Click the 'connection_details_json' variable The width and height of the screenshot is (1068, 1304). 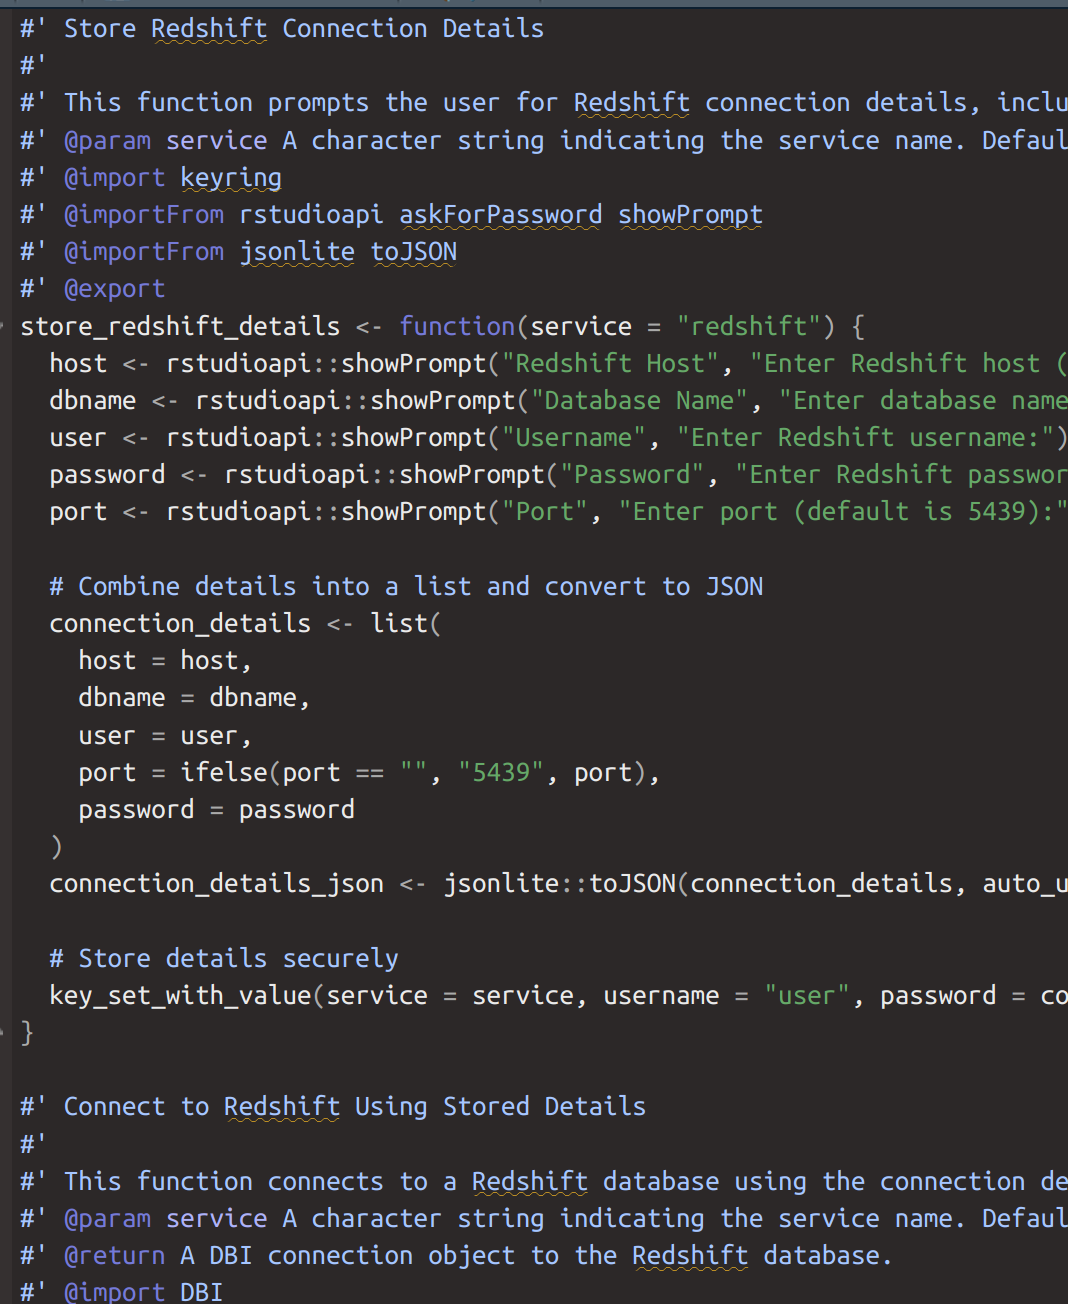[217, 885]
